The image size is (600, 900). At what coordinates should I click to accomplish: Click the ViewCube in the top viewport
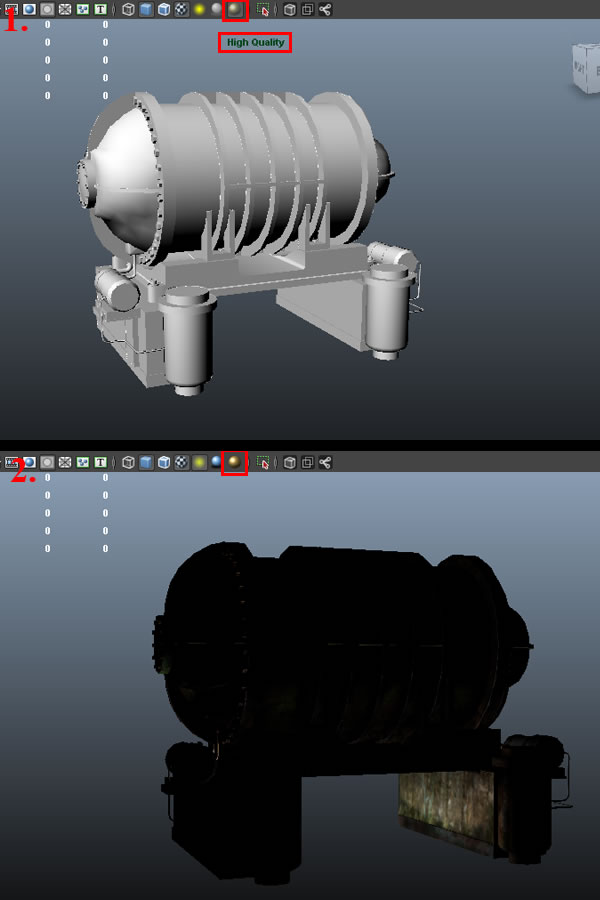pos(586,68)
